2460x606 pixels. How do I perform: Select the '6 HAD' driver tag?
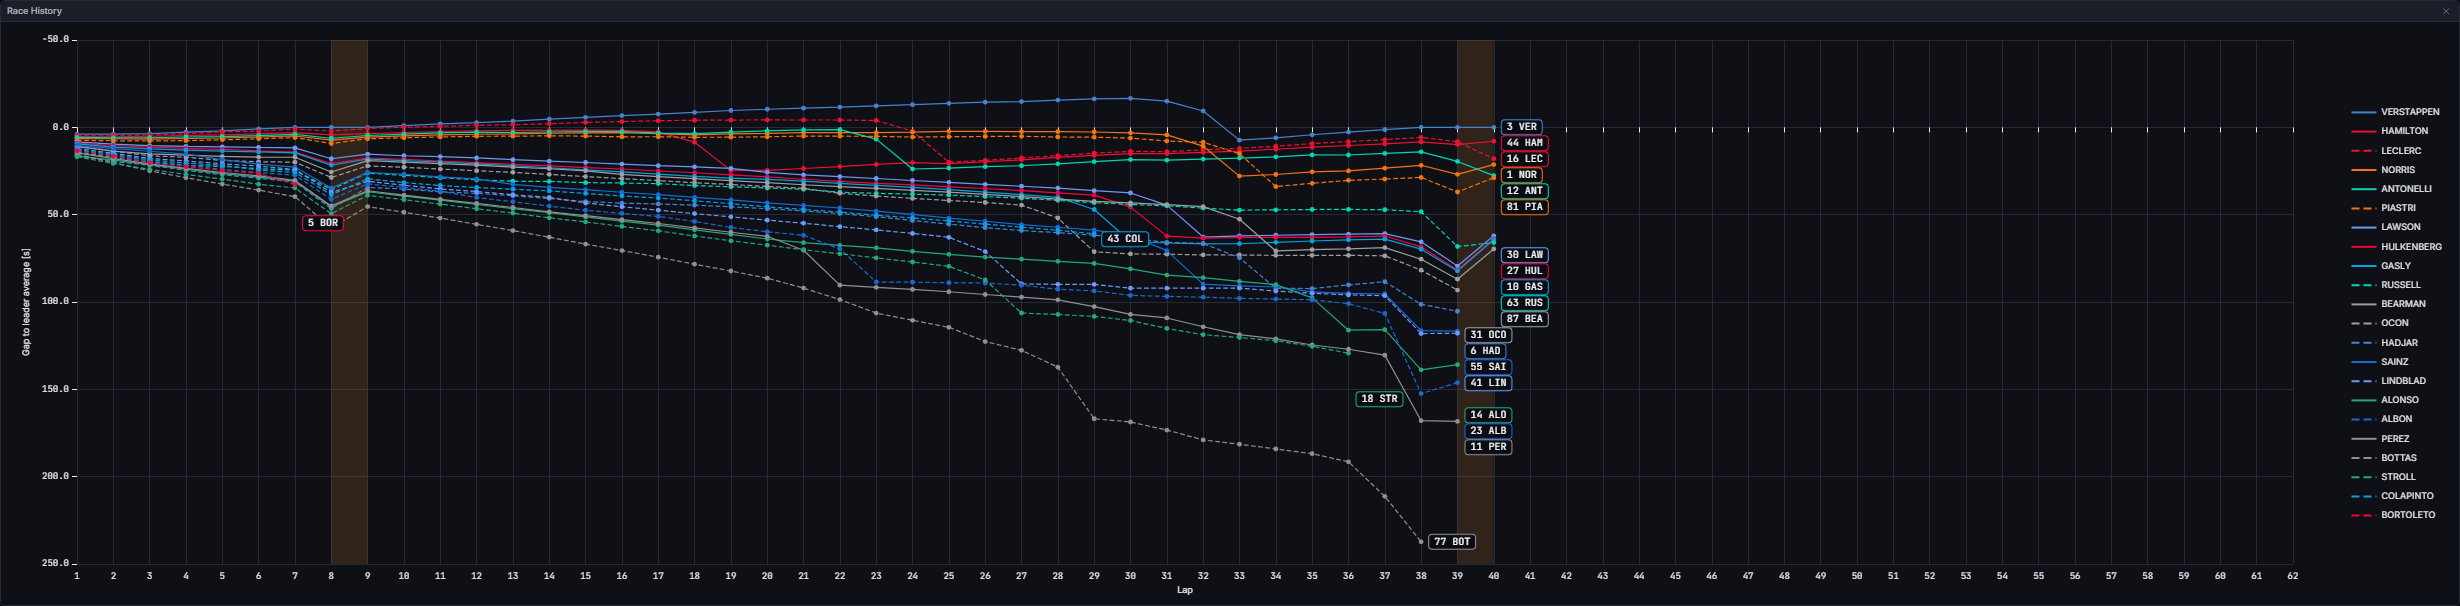tap(1485, 351)
